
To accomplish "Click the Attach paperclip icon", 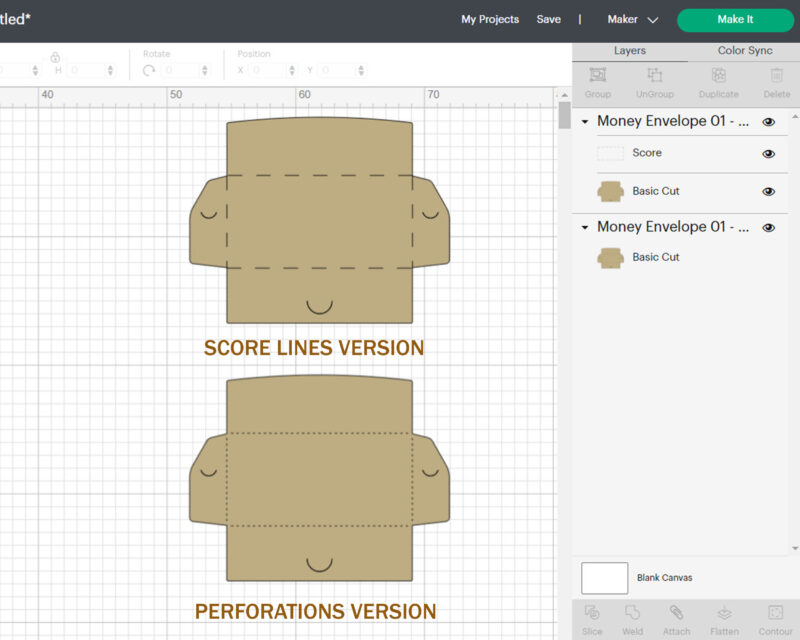I will pyautogui.click(x=676, y=613).
